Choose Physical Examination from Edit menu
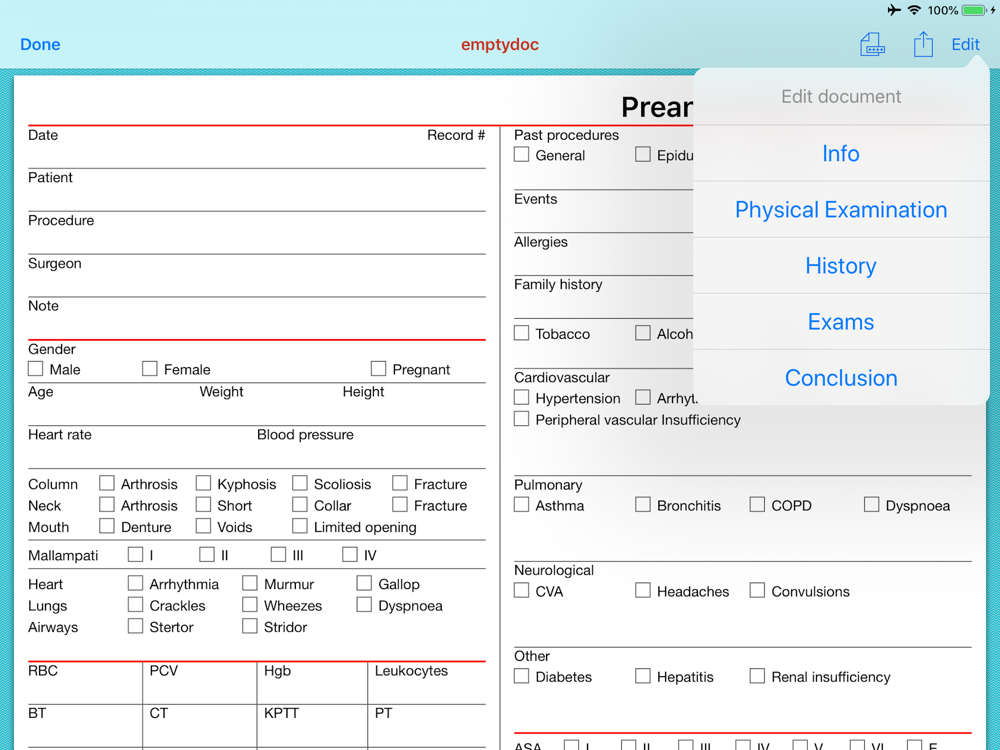 click(x=841, y=210)
